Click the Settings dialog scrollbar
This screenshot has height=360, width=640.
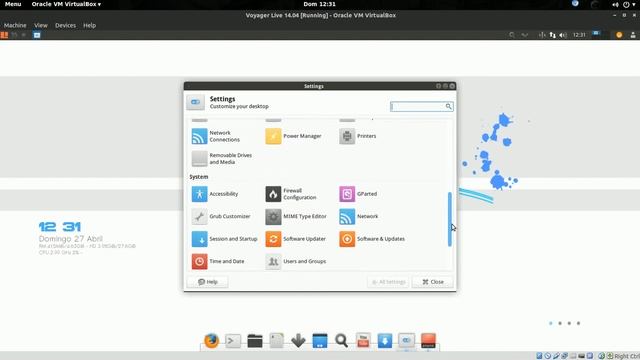(x=450, y=219)
